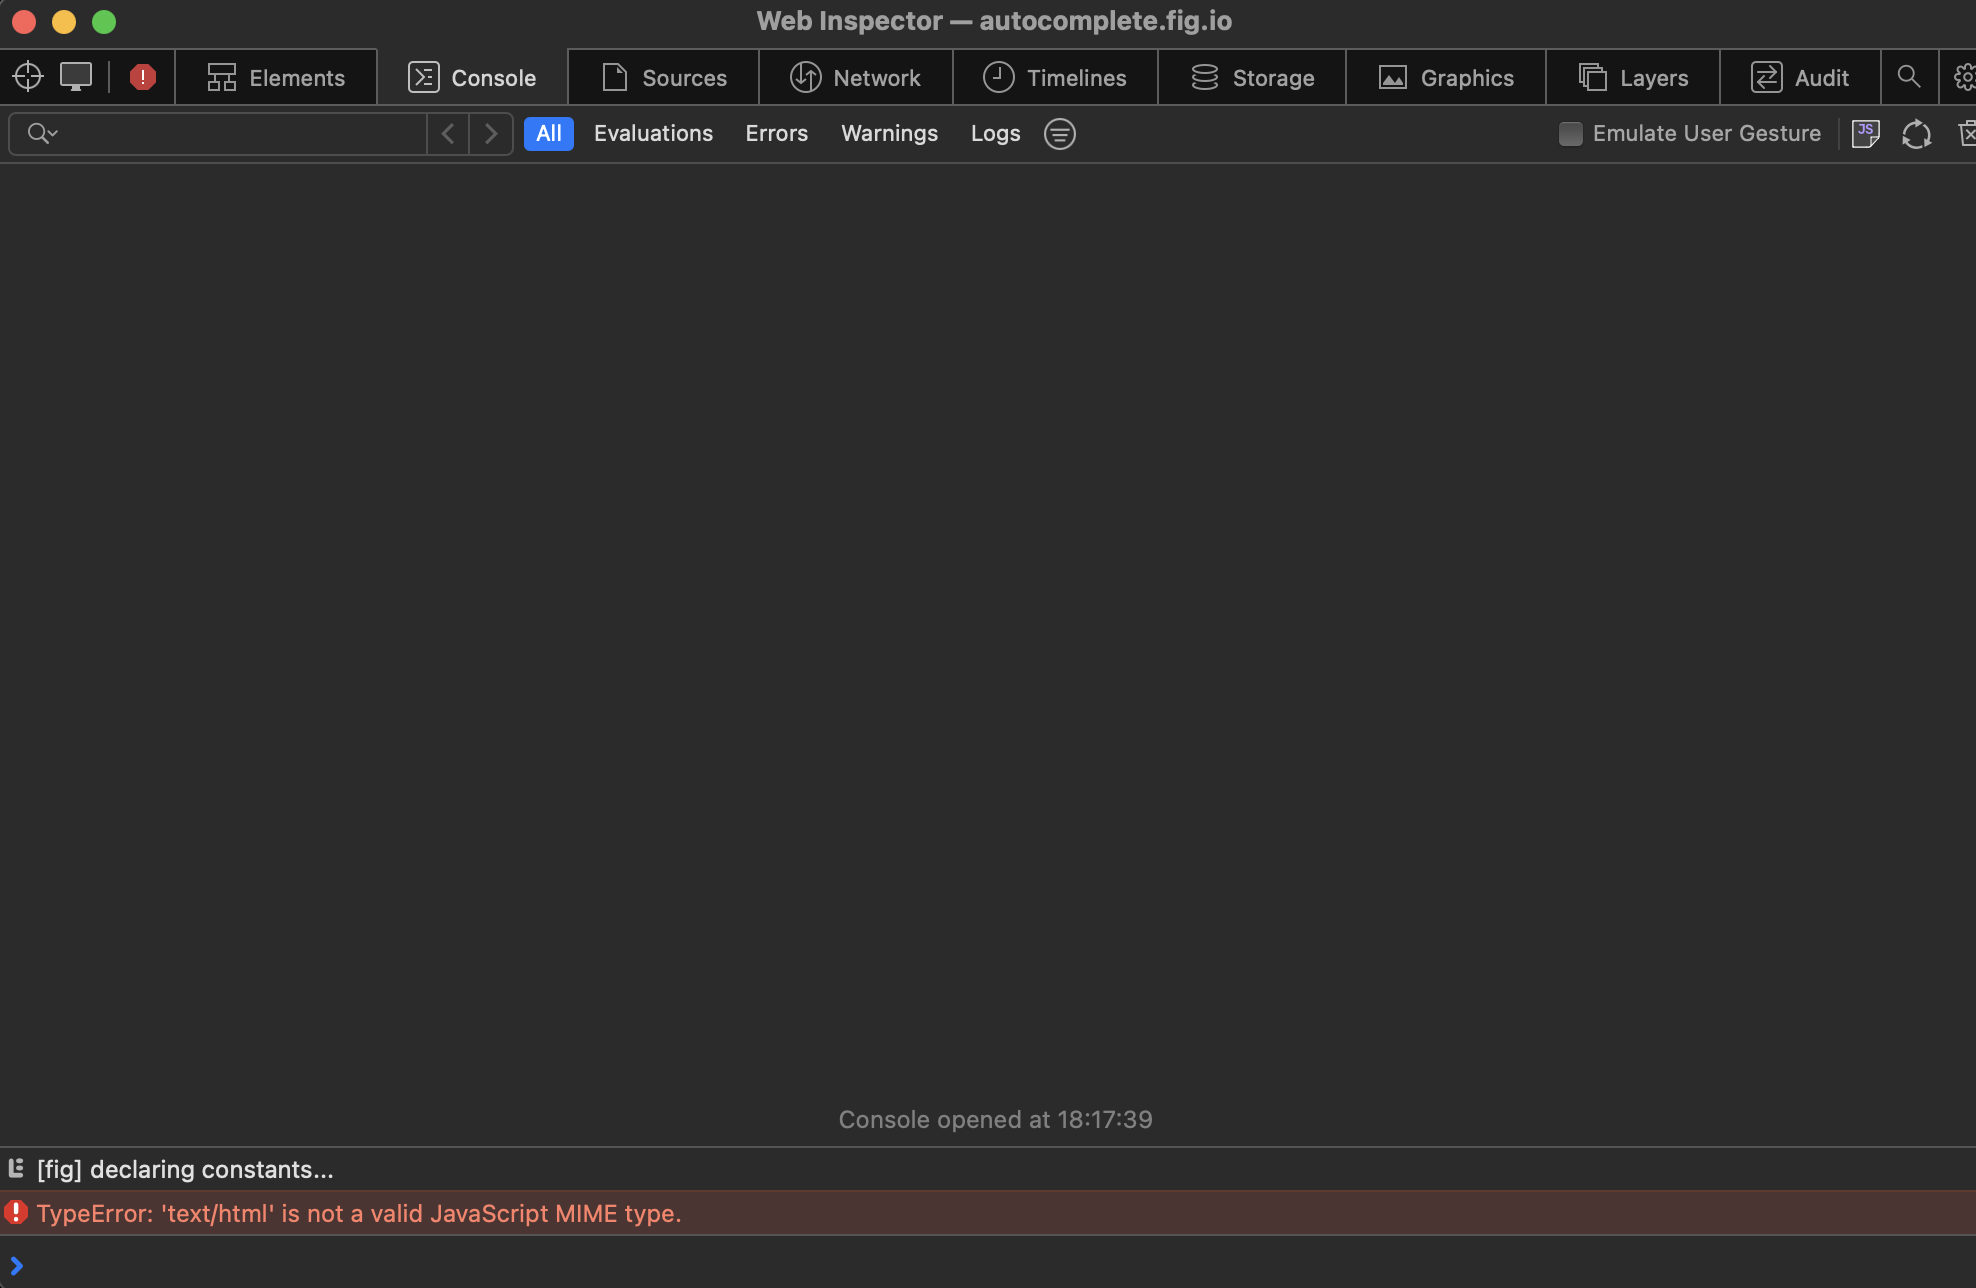
Task: Select the Errors message filter
Action: point(776,133)
